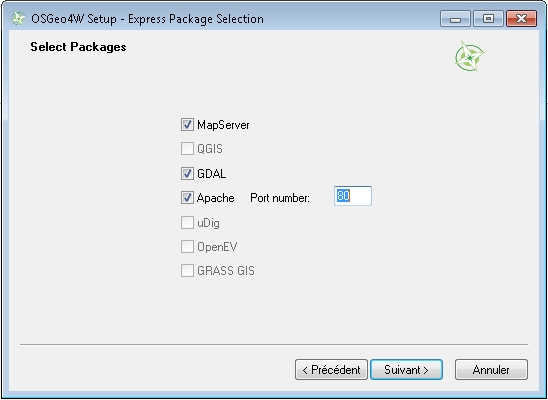This screenshot has width=548, height=400.
Task: Minimize the OSGeo4W Setup window
Action: pos(455,19)
